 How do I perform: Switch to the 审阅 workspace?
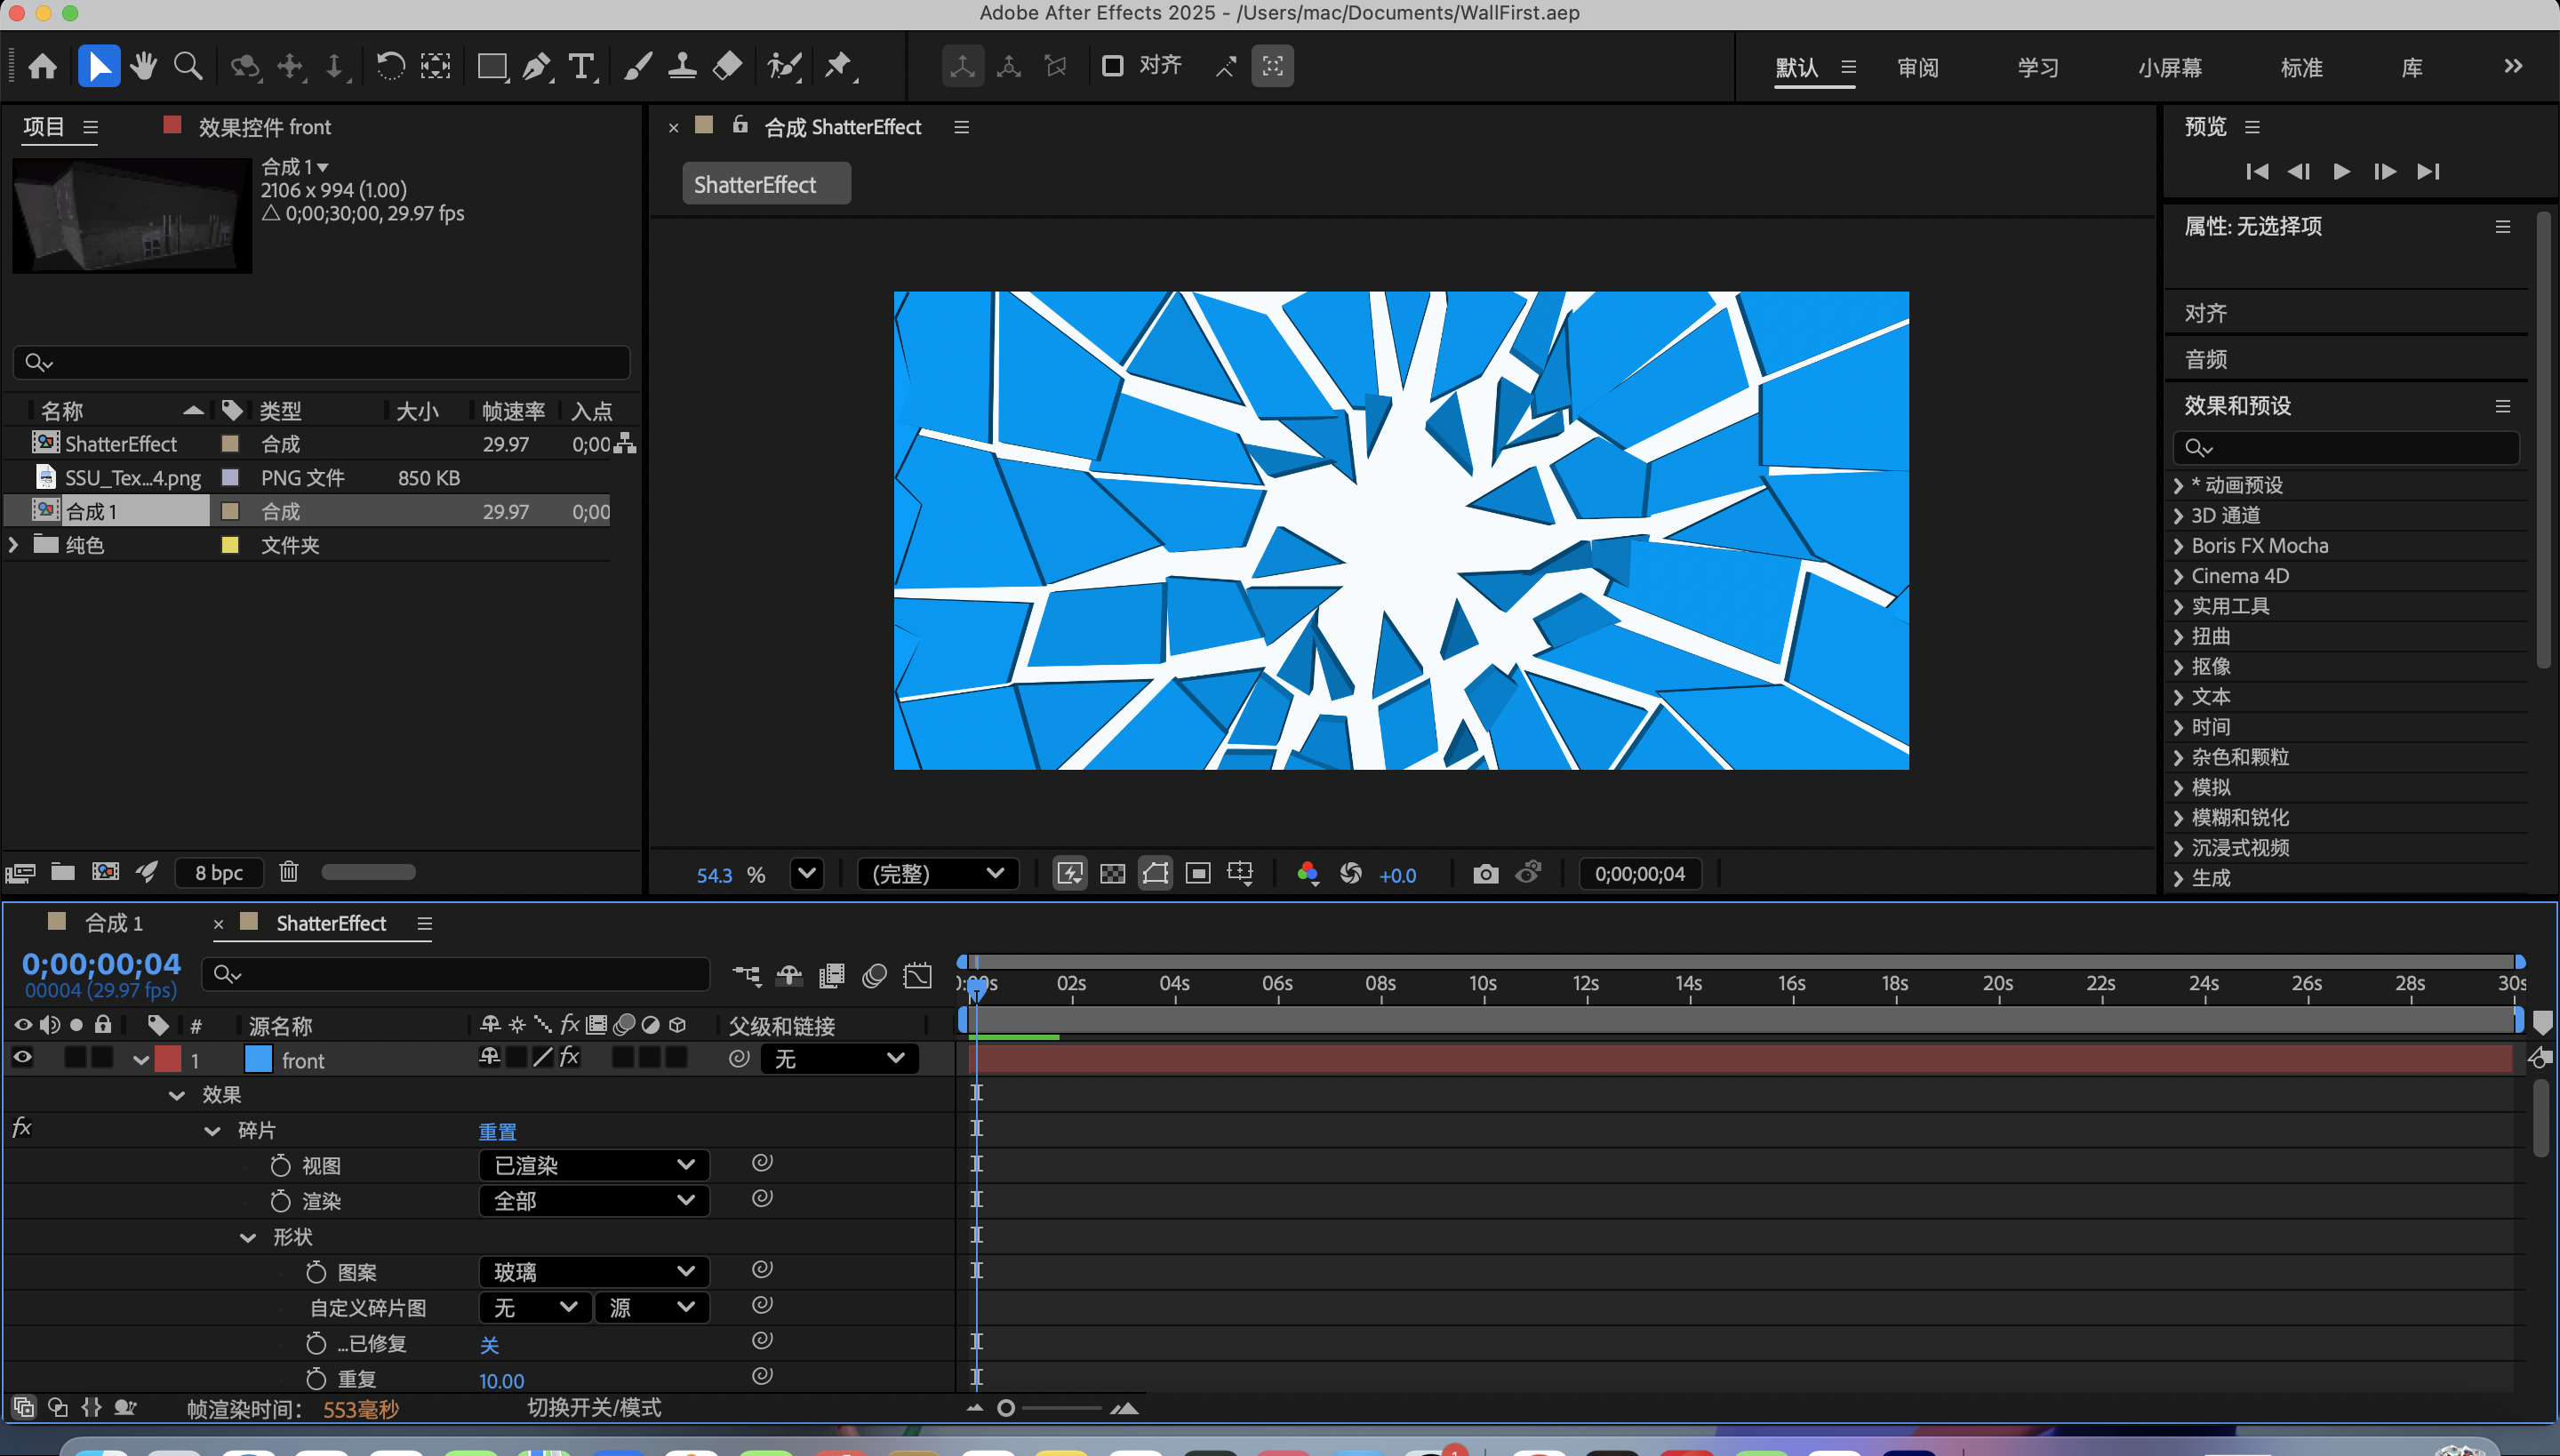(1917, 66)
